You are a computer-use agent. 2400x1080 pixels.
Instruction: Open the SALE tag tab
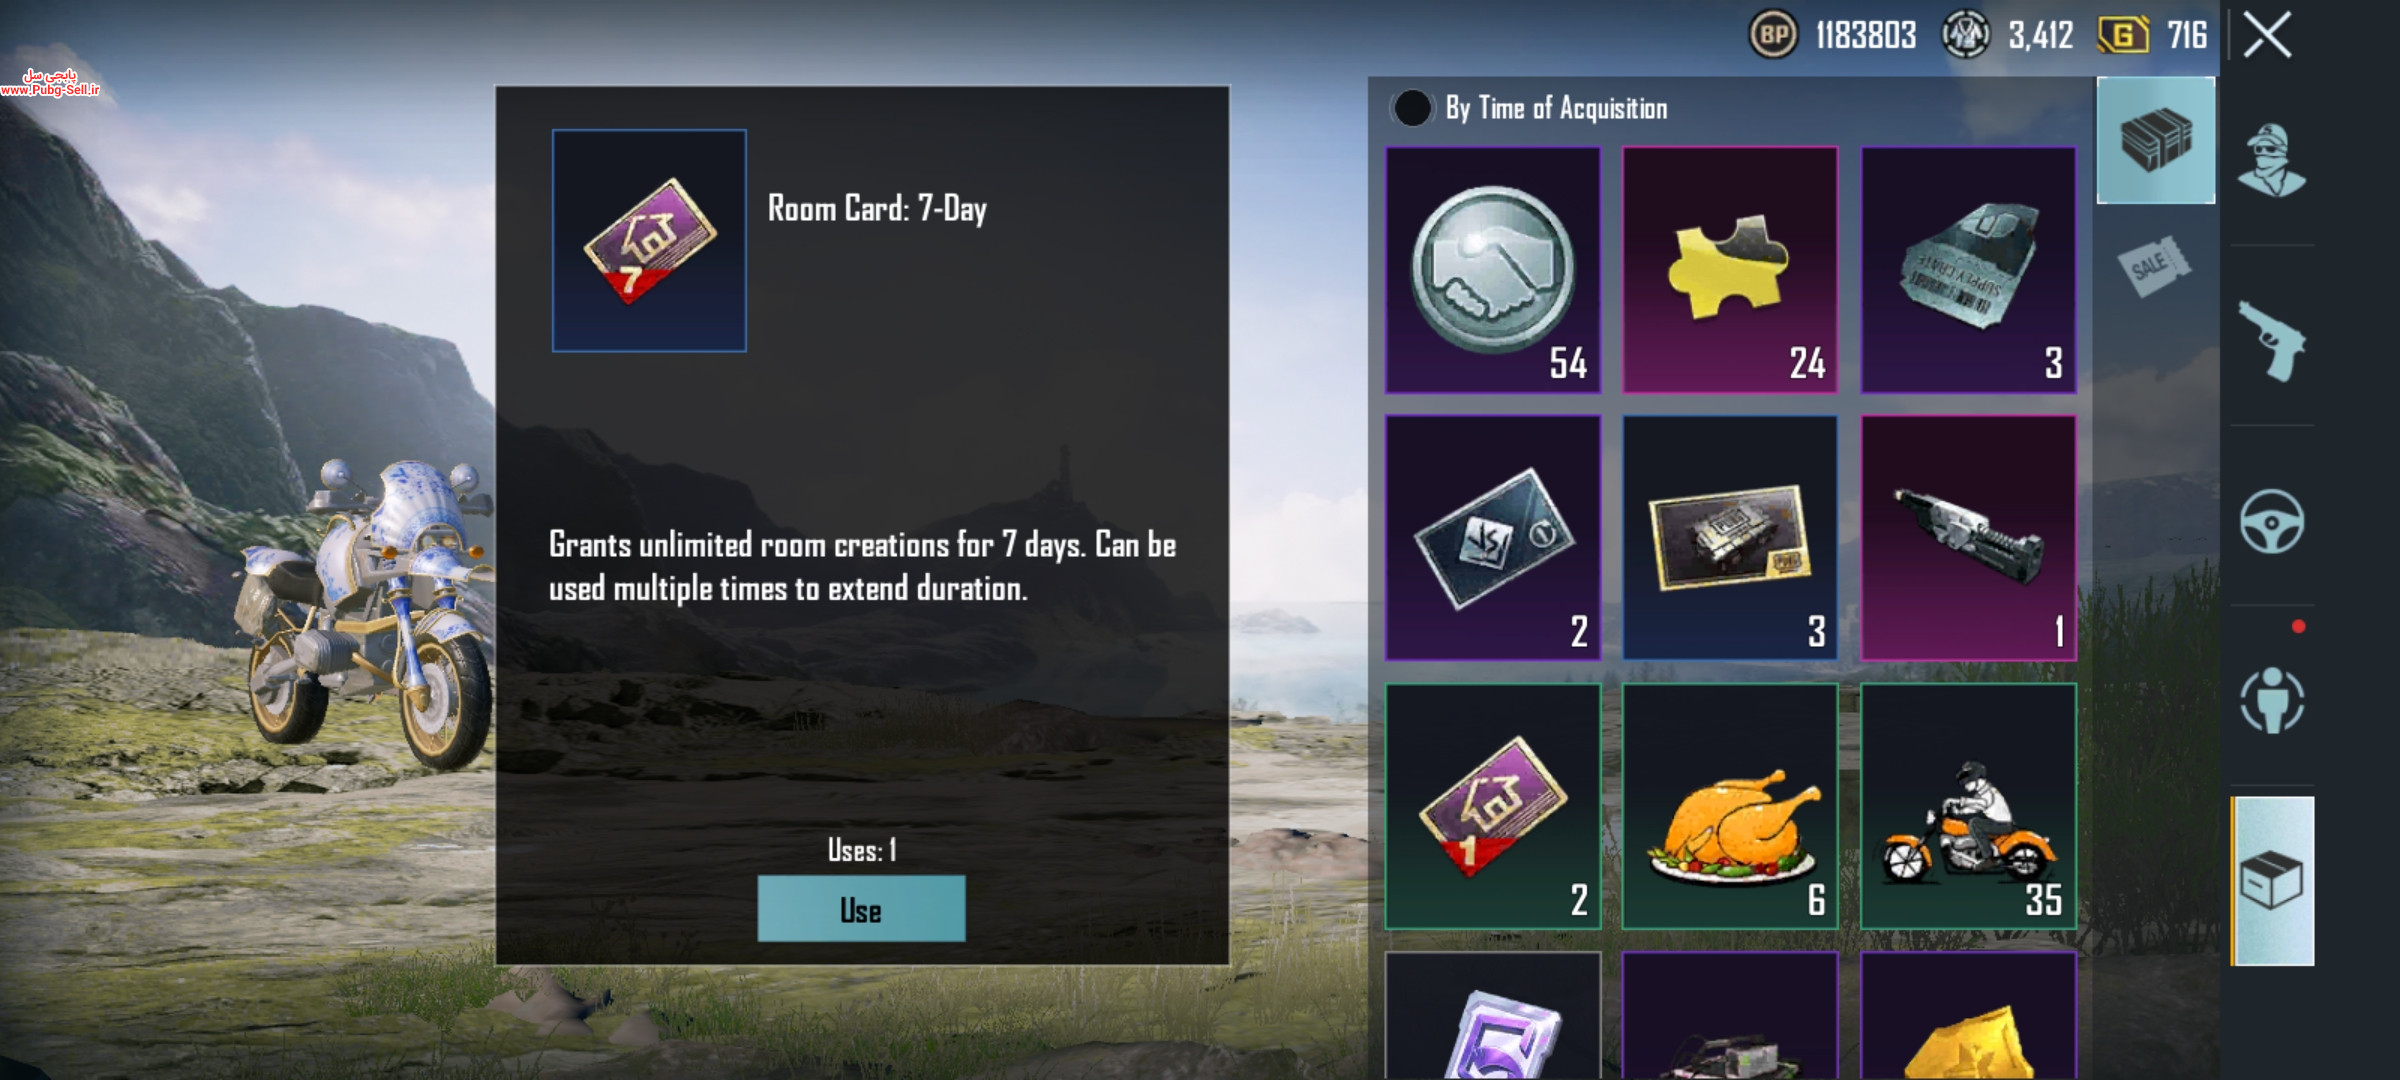coord(2154,266)
